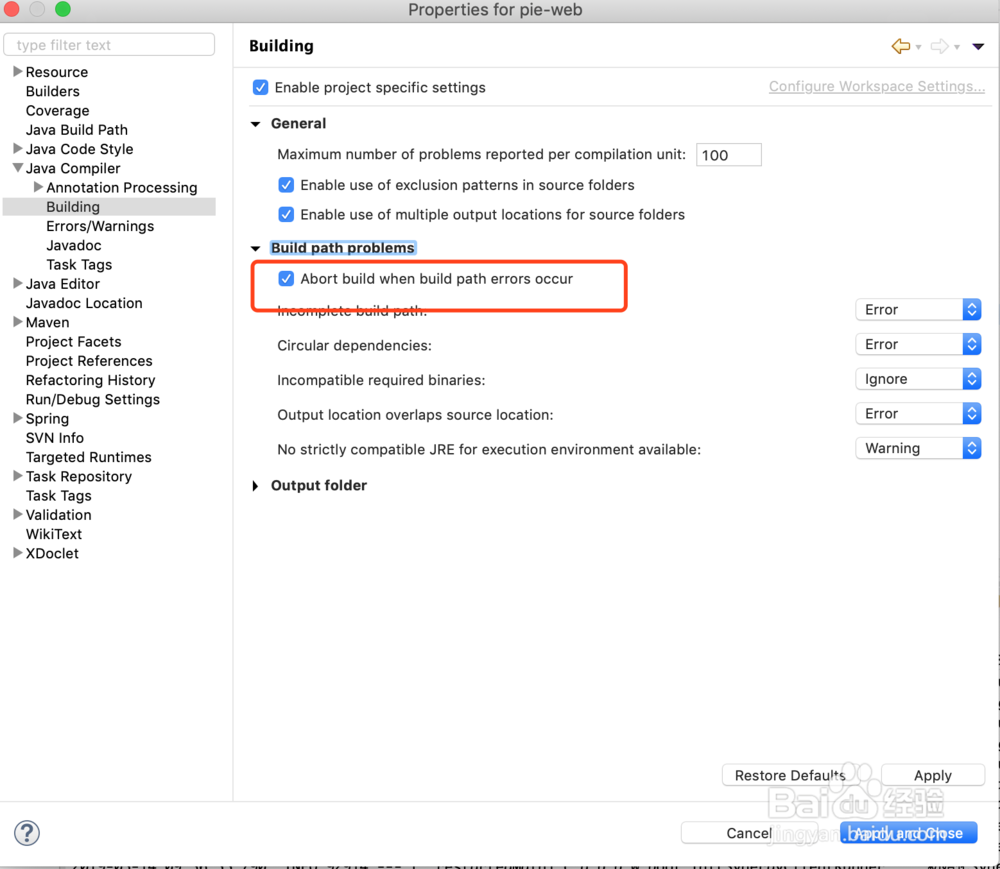
Task: Click the back navigation arrow icon
Action: point(901,46)
